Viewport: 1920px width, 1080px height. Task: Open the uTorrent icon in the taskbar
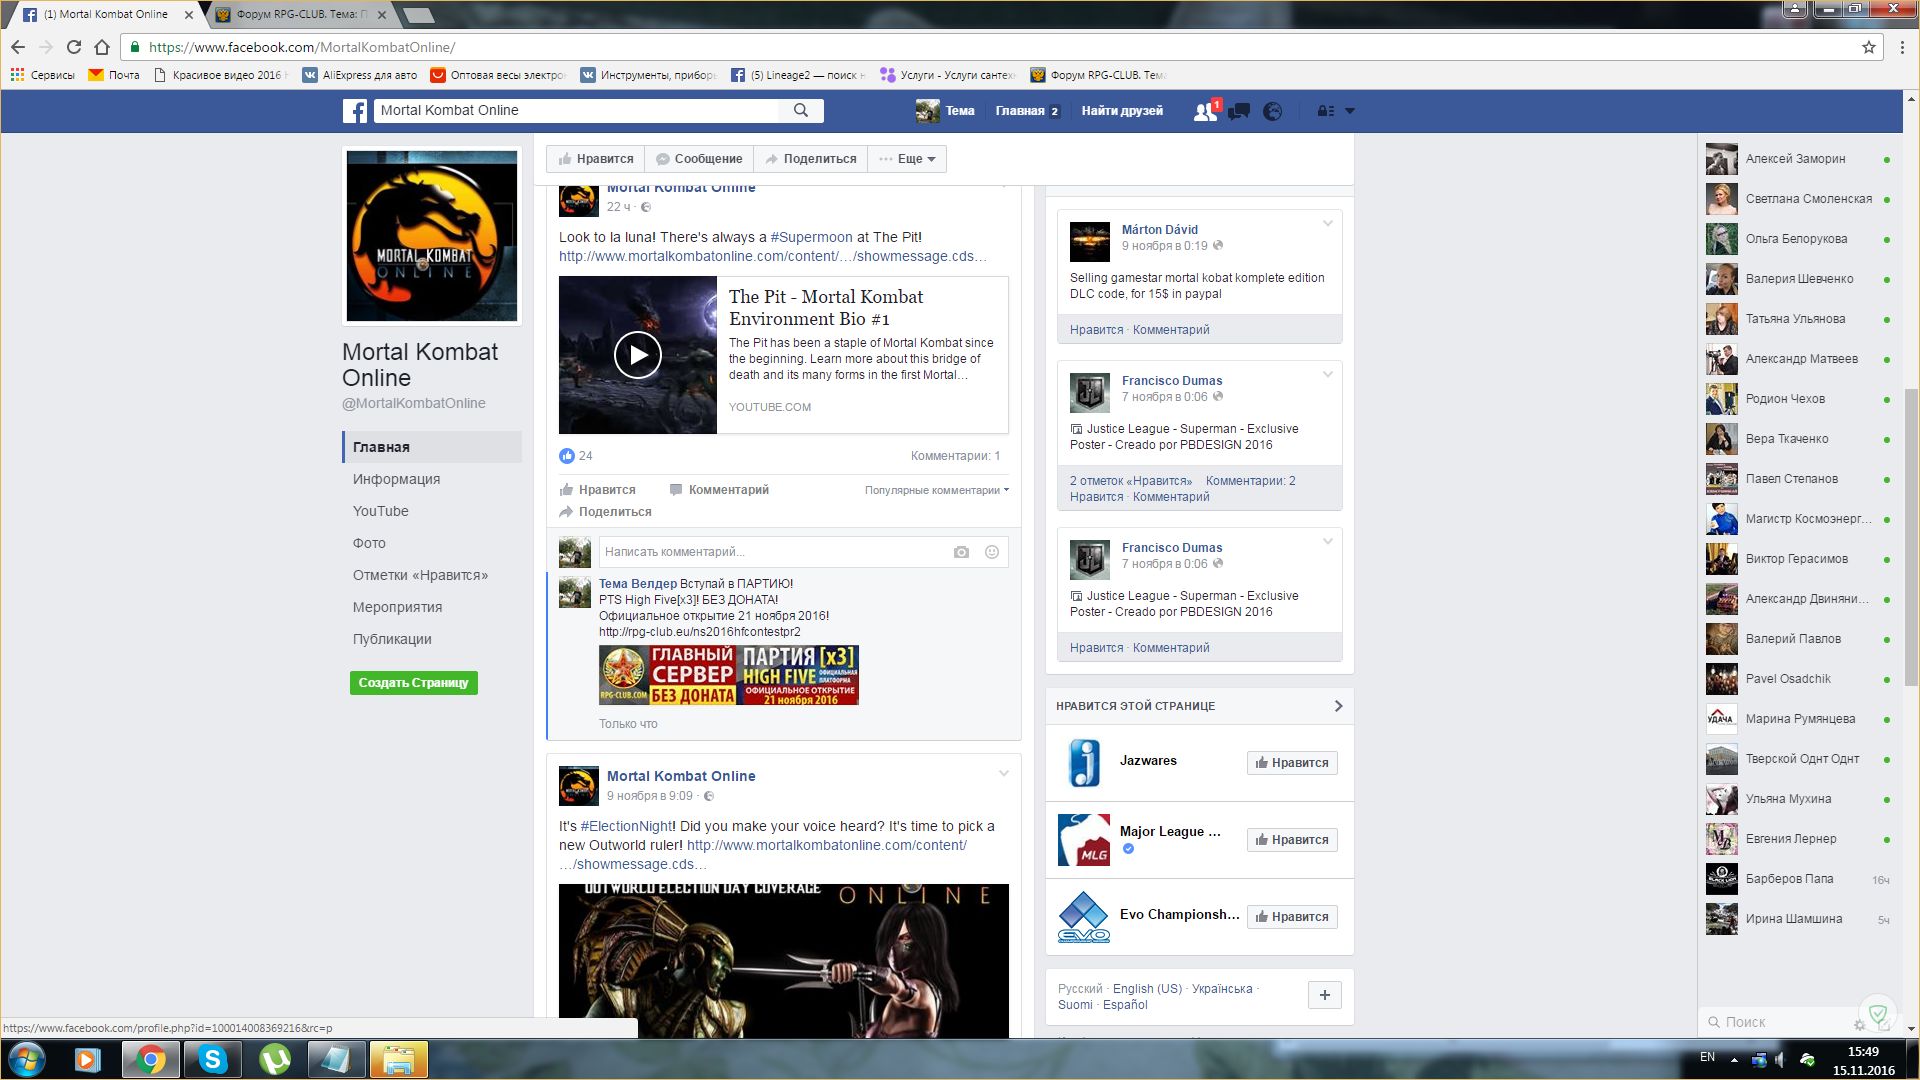tap(274, 1059)
